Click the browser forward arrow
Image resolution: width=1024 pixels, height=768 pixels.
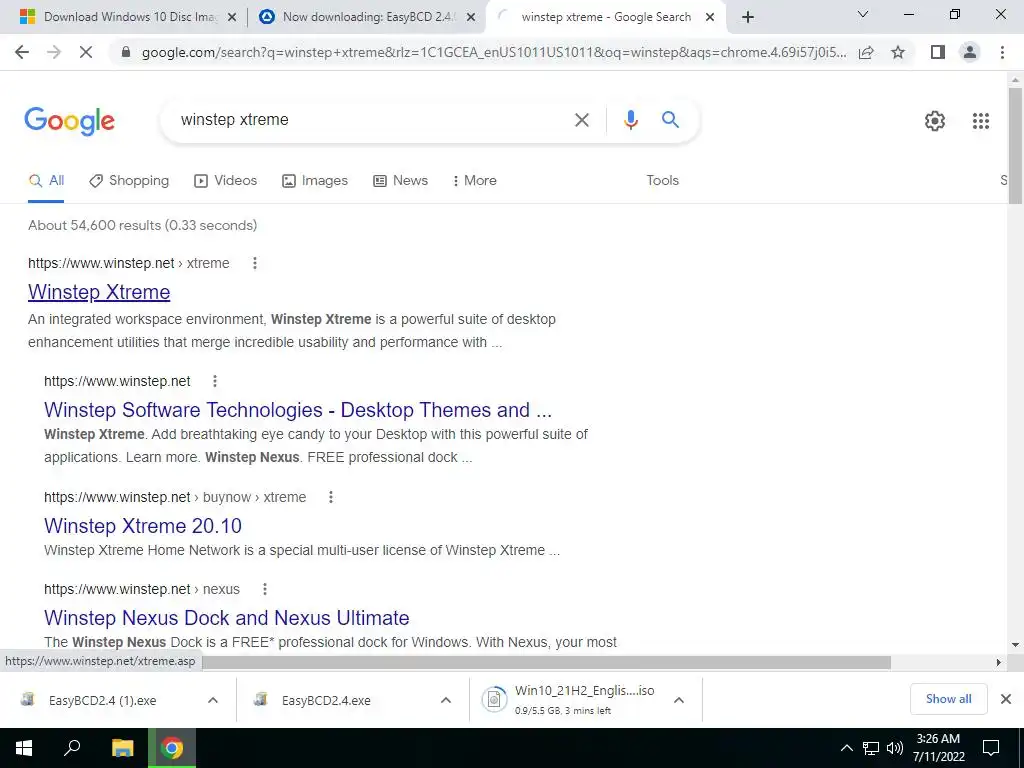pyautogui.click(x=54, y=52)
